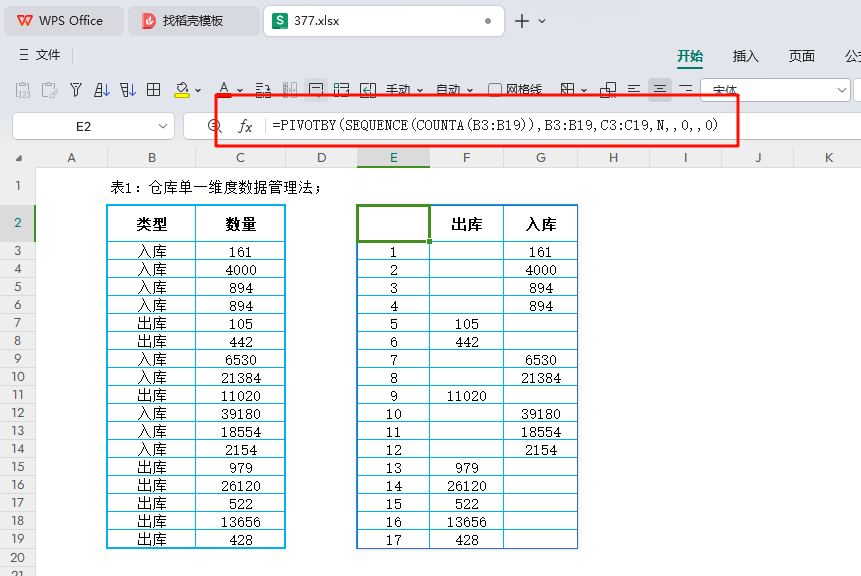Click the paste-as-values clipboard icon

point(23,90)
